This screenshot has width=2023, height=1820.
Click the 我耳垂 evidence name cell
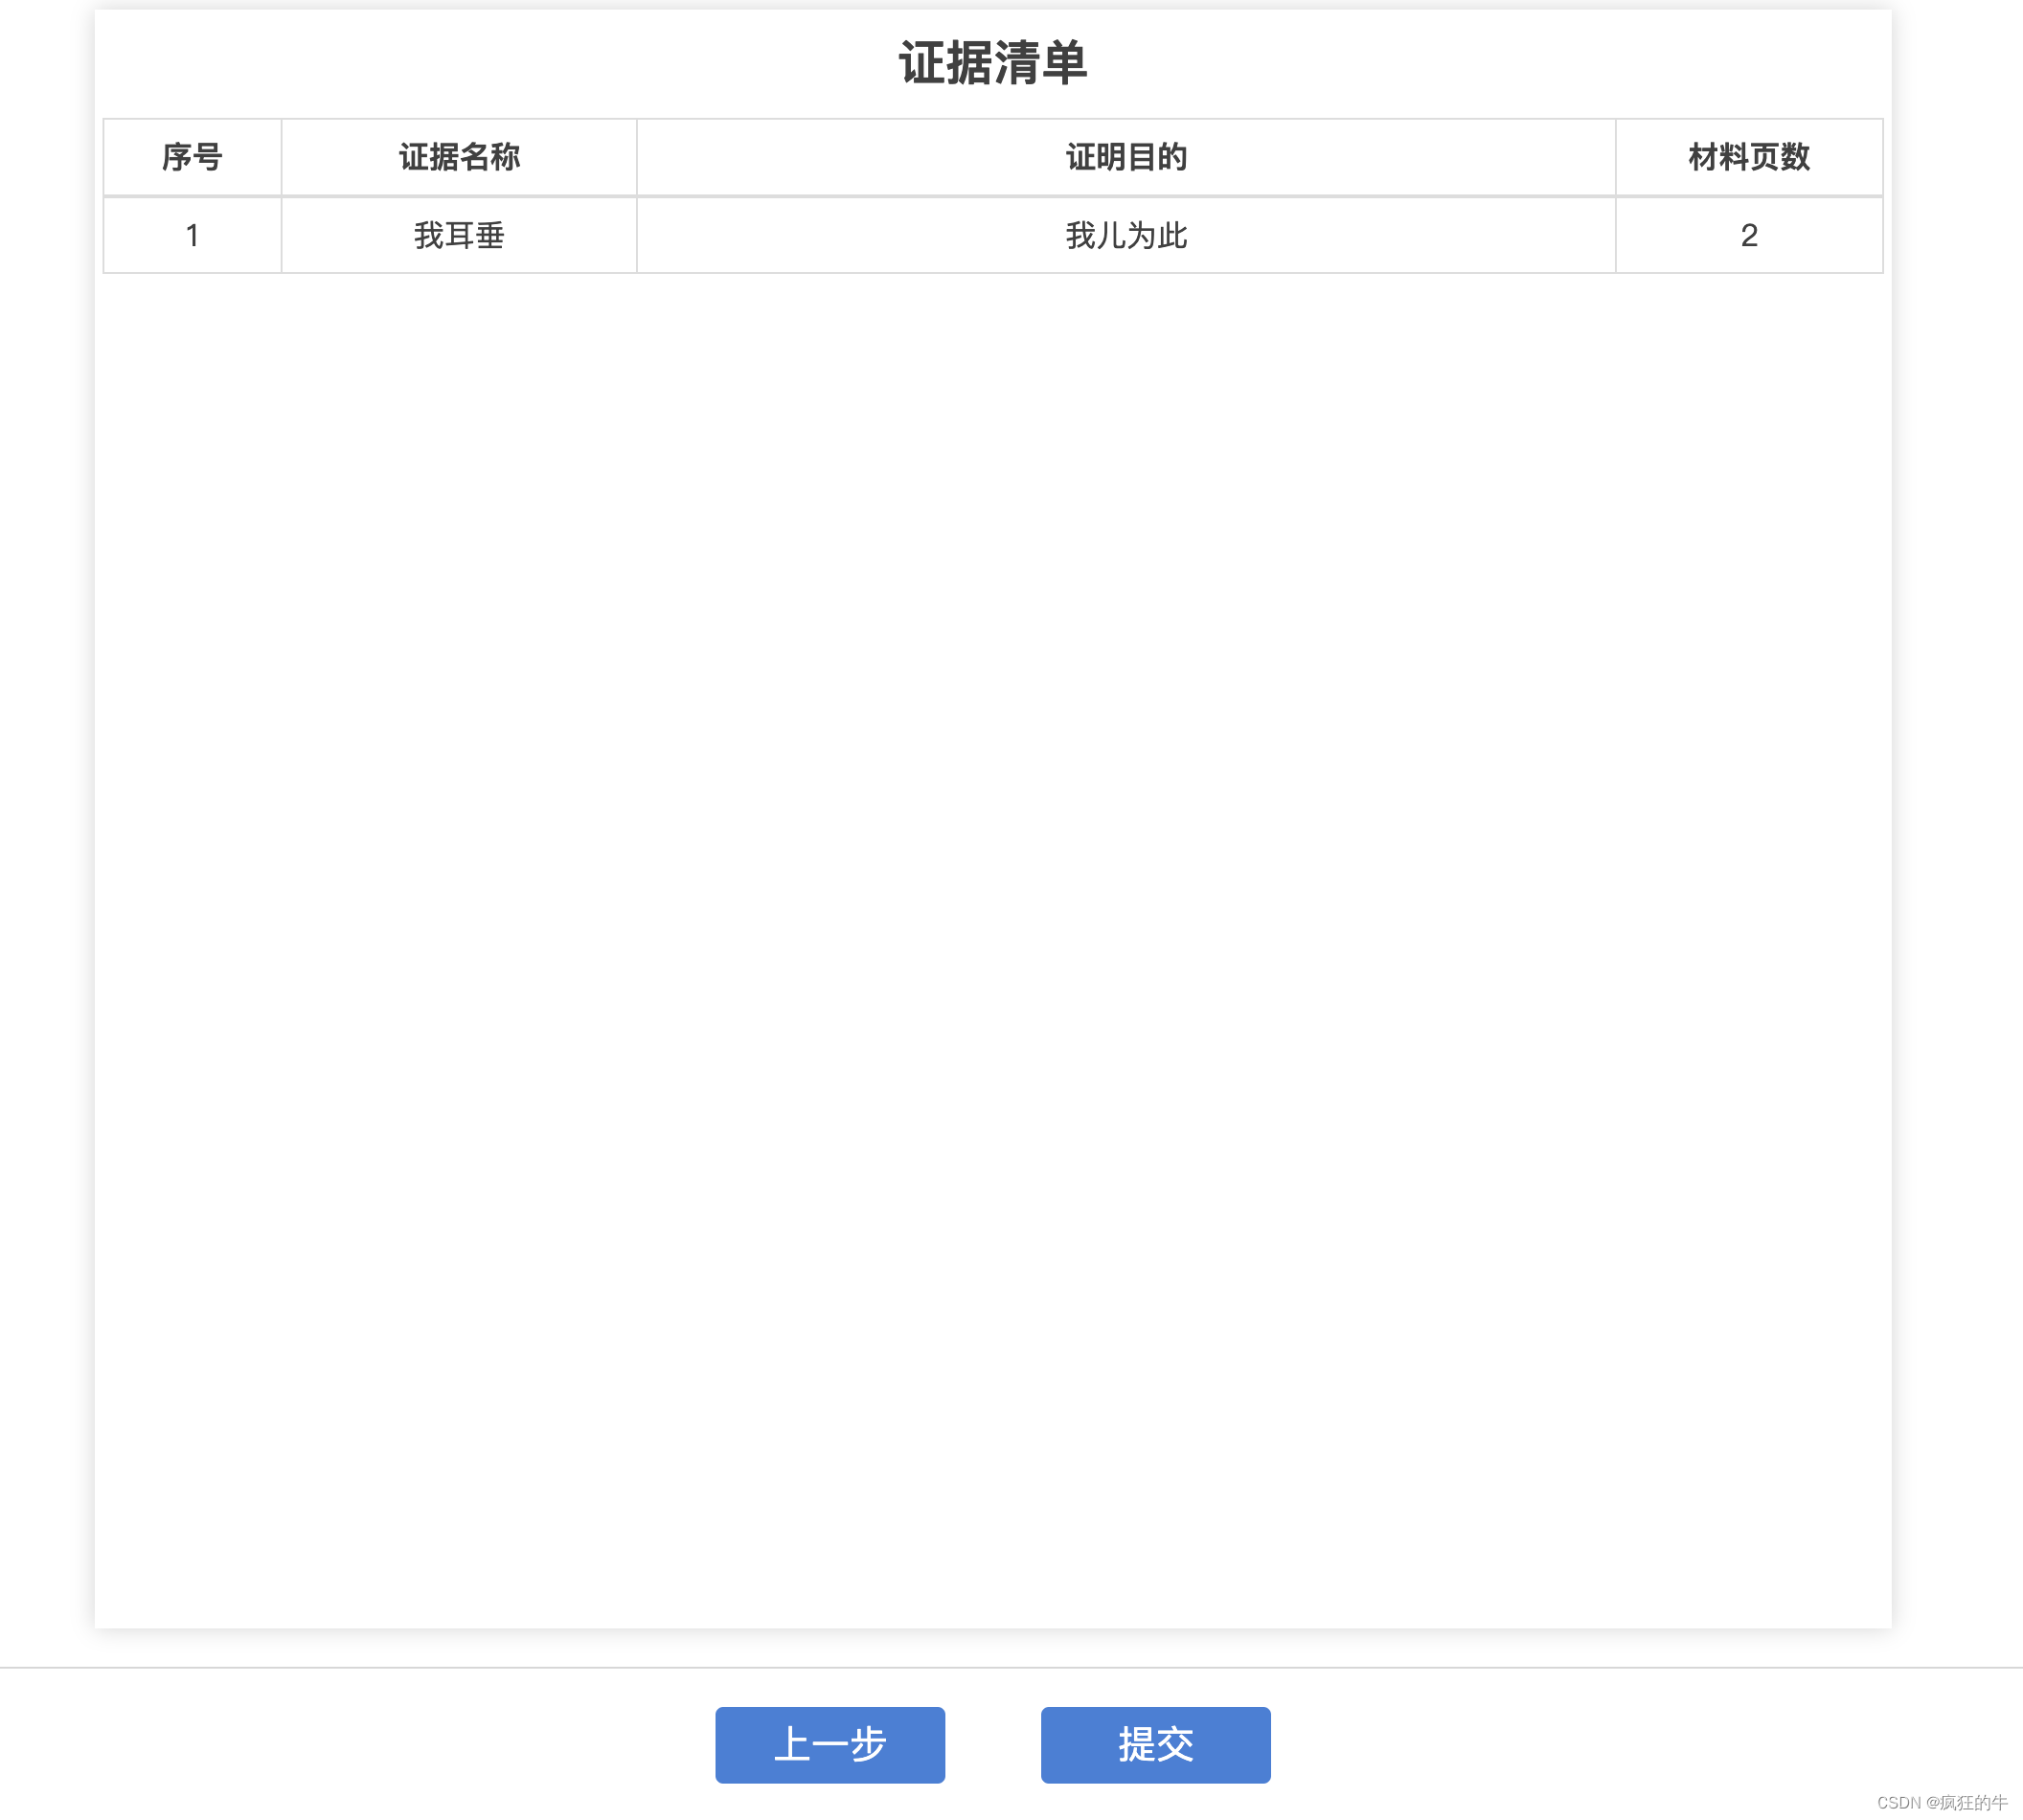[459, 235]
